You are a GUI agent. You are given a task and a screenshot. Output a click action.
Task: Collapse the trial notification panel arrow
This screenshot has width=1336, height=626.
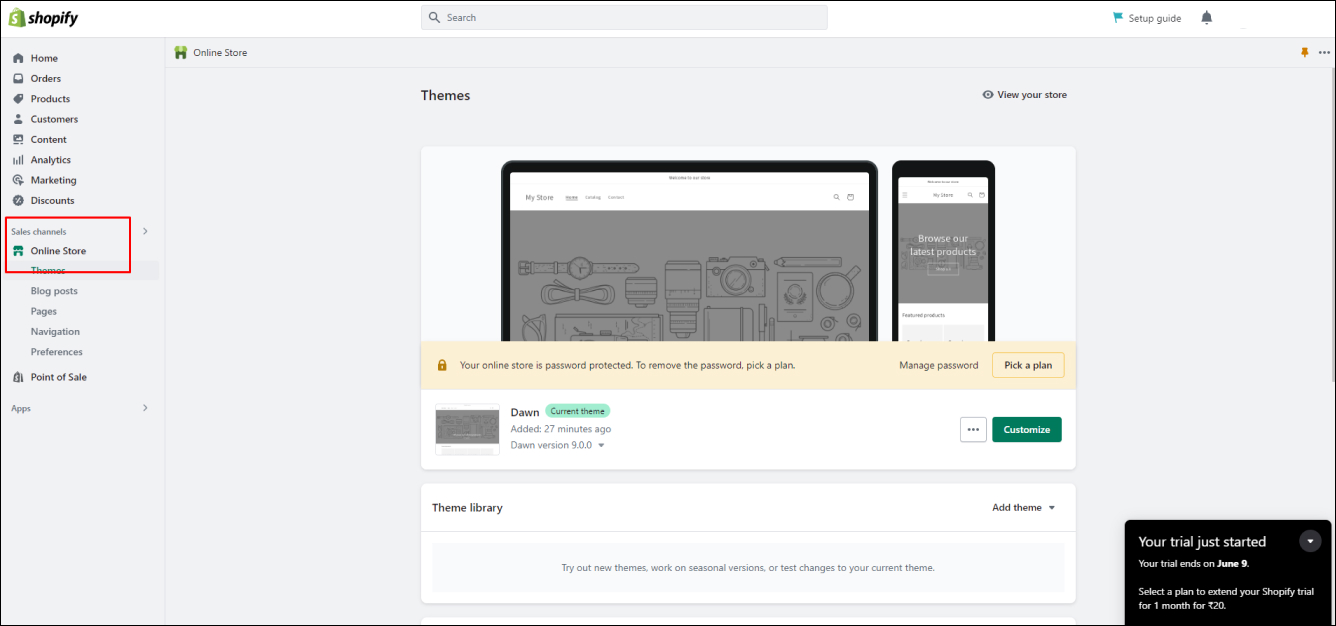1310,541
